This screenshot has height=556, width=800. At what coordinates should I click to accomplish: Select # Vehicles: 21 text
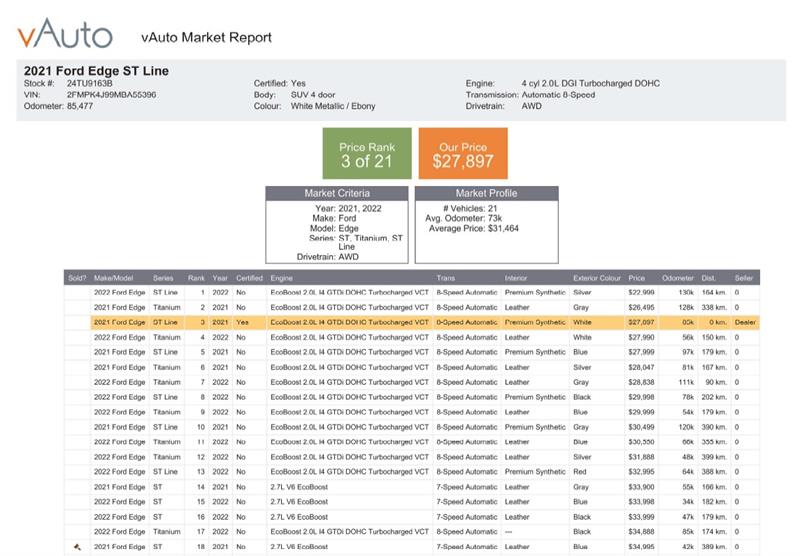pos(470,209)
